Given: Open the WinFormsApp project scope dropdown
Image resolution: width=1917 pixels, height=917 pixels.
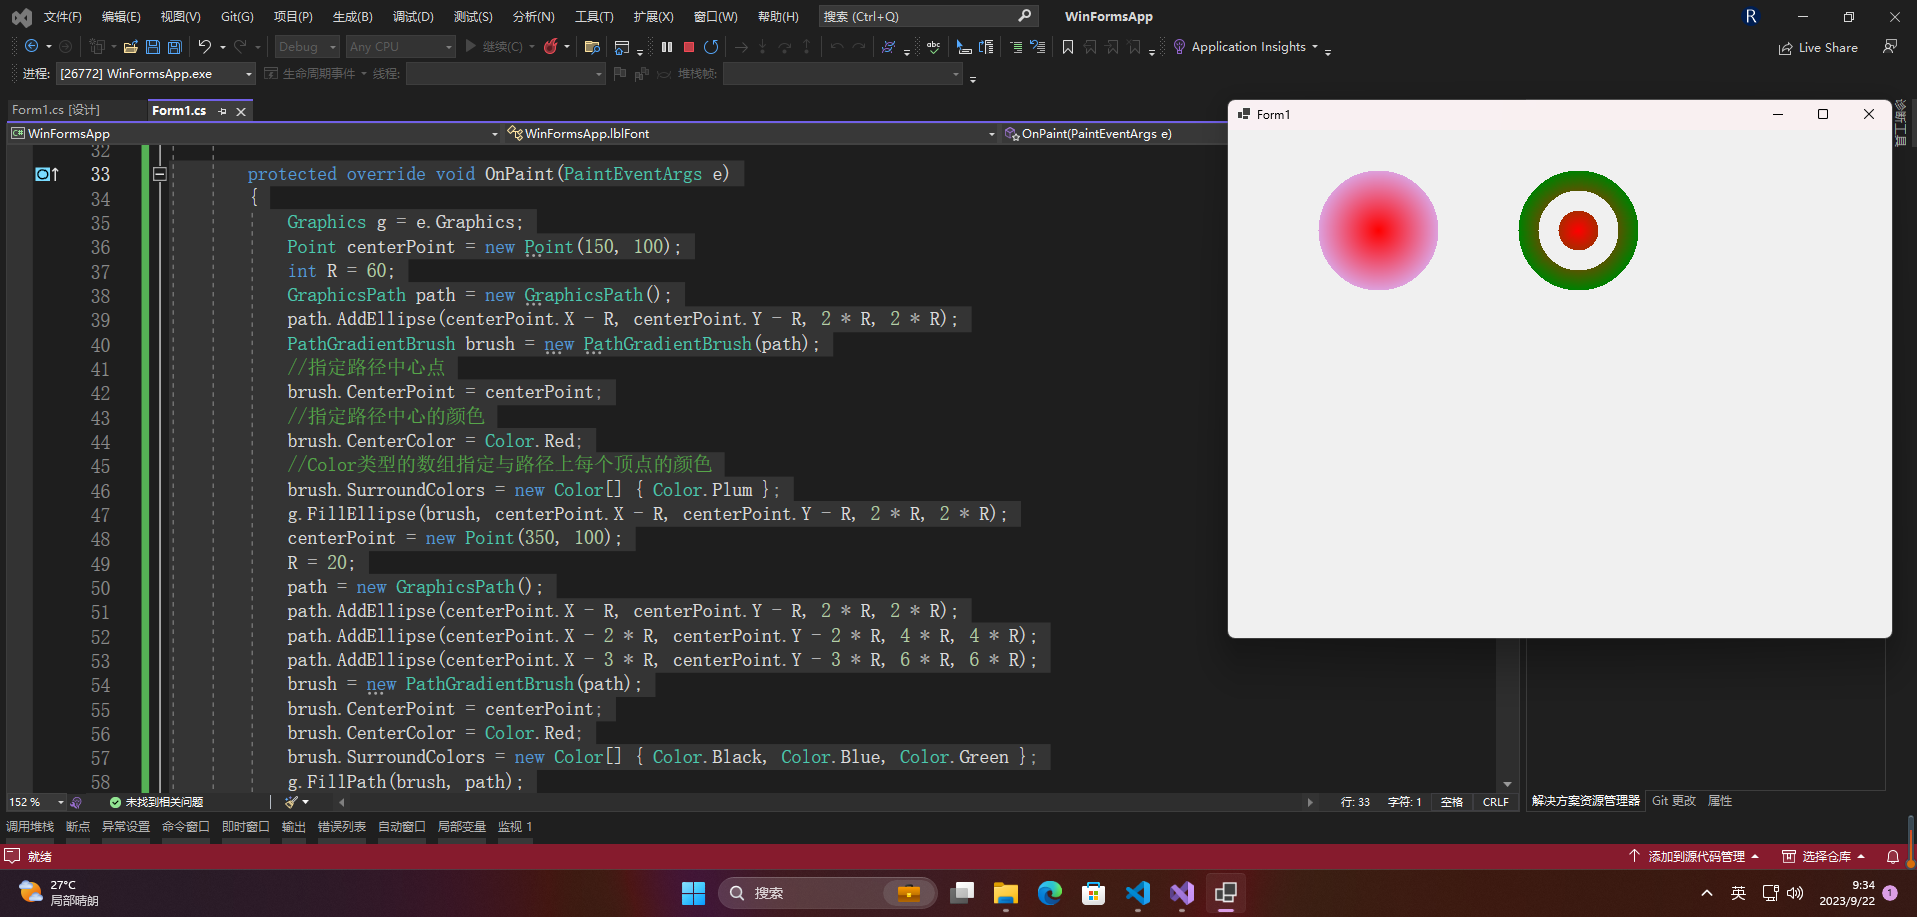Looking at the screenshot, I should coord(255,133).
